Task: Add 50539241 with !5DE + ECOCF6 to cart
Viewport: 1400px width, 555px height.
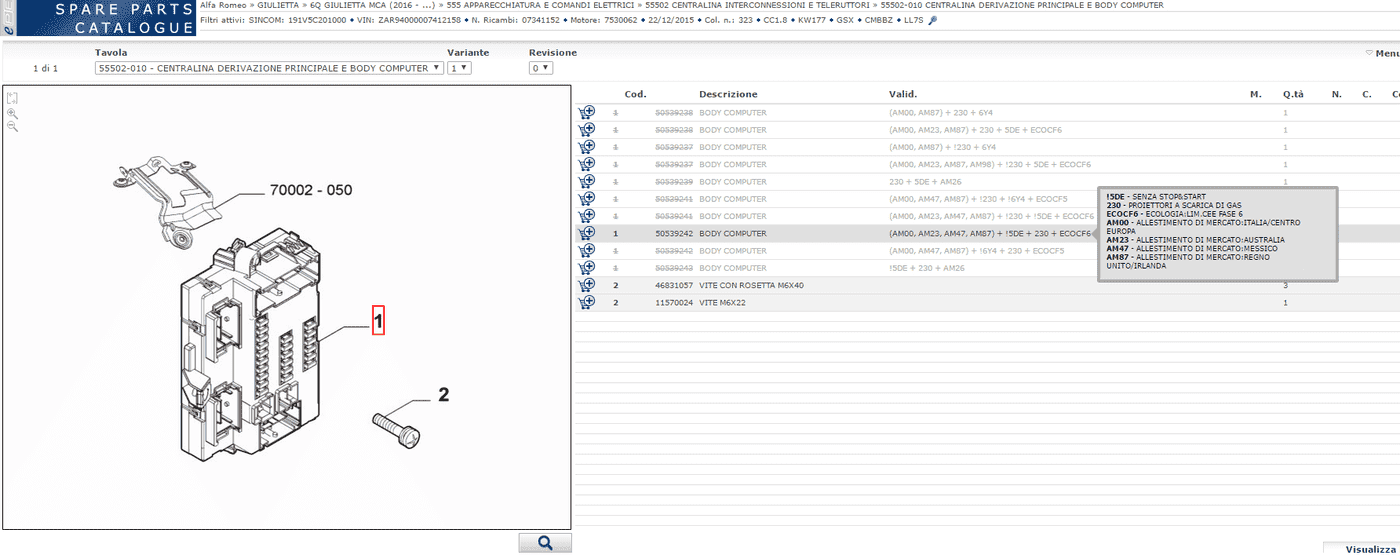Action: pyautogui.click(x=587, y=216)
